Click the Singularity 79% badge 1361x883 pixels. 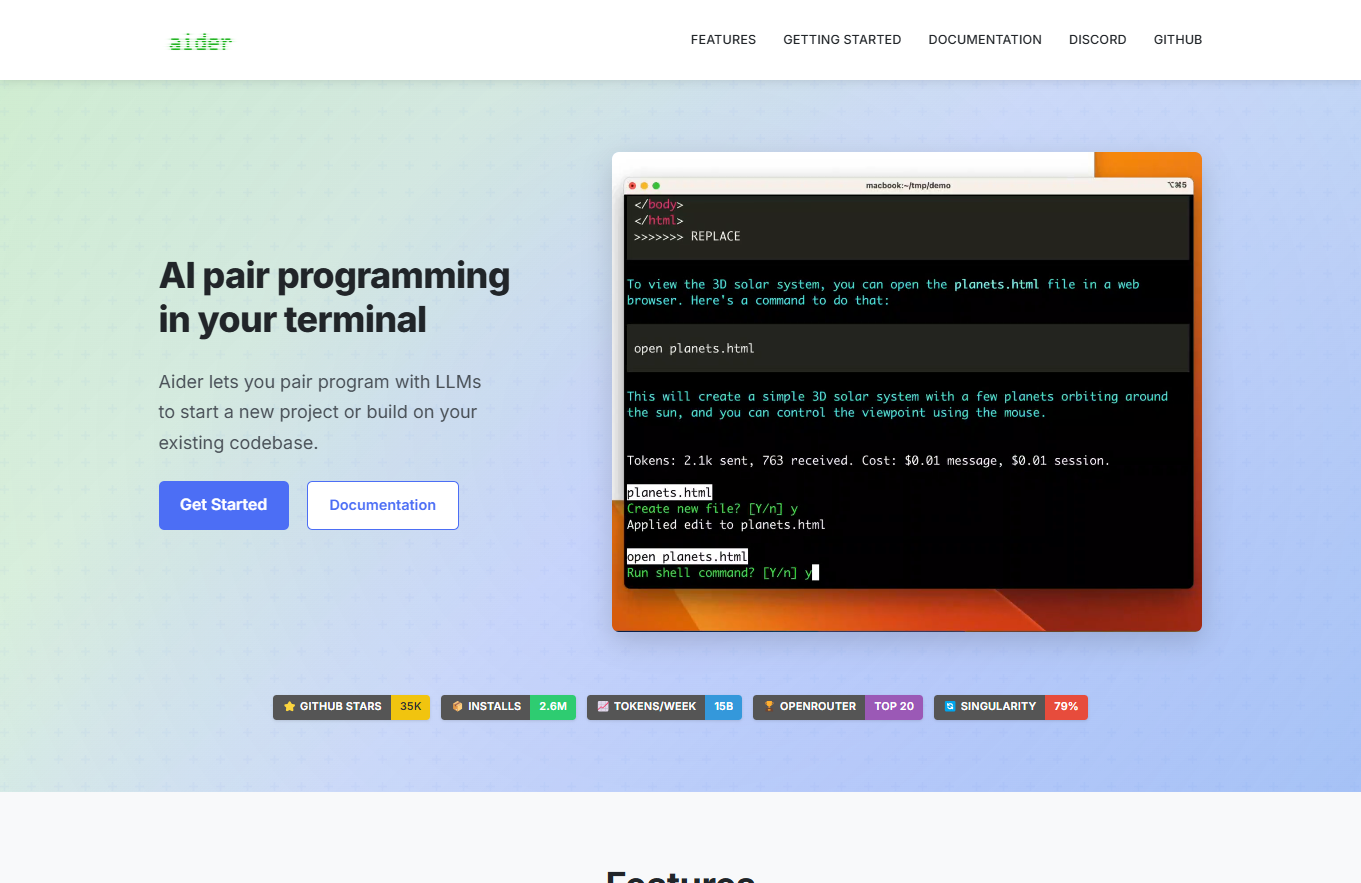click(x=1011, y=707)
